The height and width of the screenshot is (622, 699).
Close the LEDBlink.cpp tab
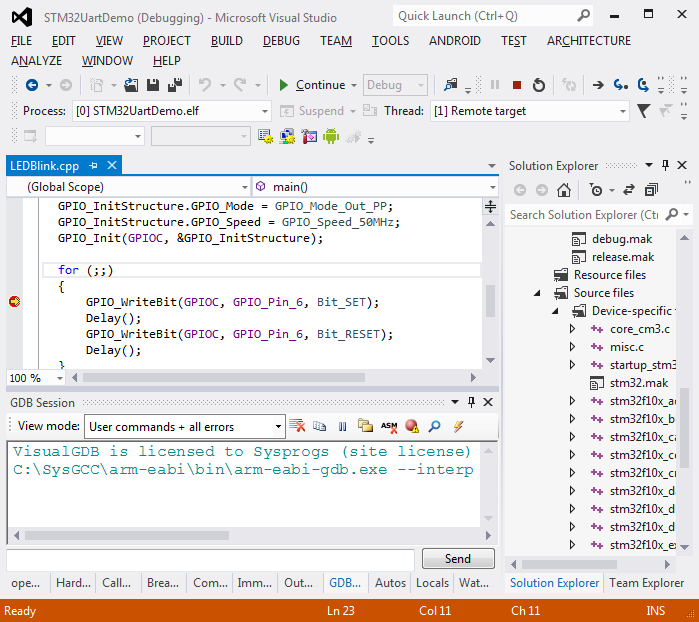pos(112,165)
